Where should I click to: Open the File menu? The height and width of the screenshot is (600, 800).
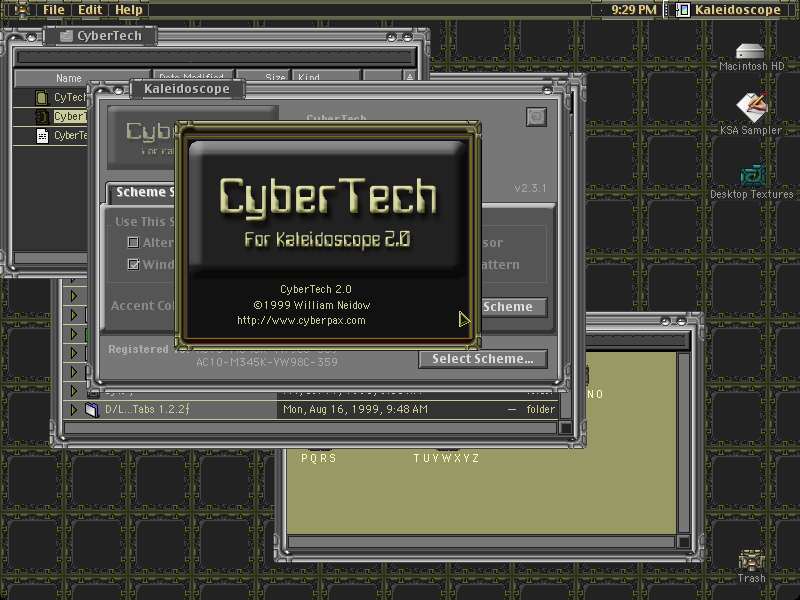(x=54, y=10)
